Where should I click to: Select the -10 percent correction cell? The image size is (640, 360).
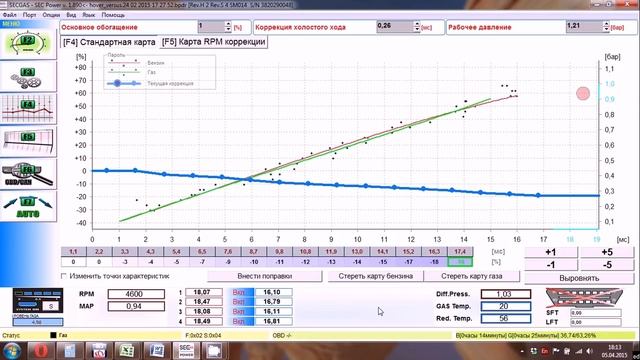coord(254,262)
